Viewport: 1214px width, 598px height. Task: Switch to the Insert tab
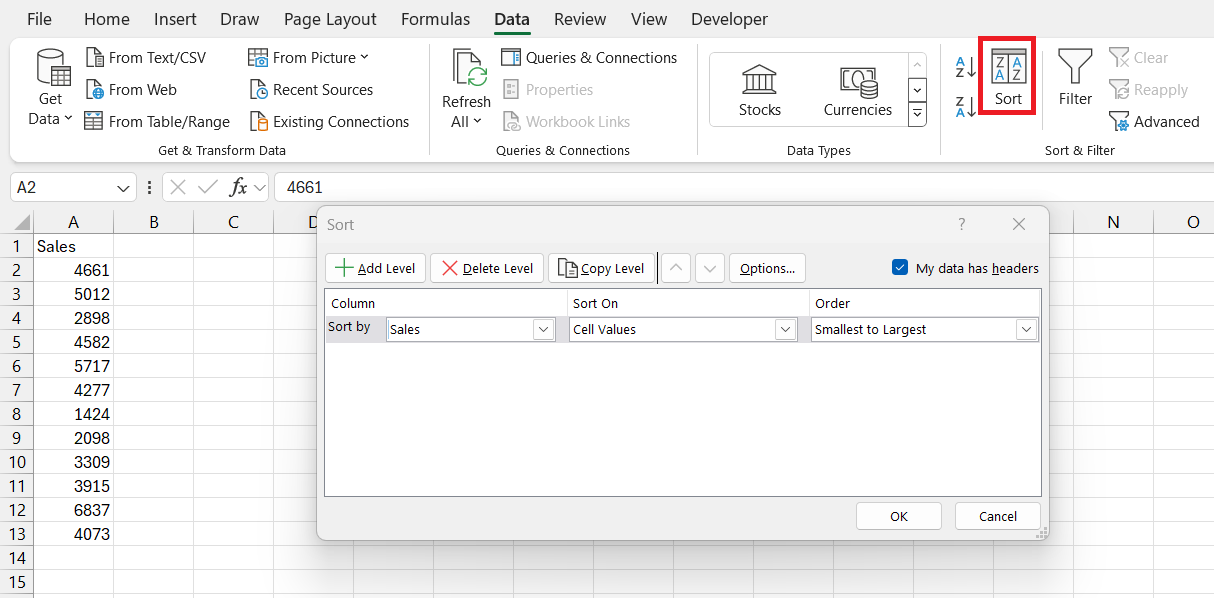click(x=175, y=19)
